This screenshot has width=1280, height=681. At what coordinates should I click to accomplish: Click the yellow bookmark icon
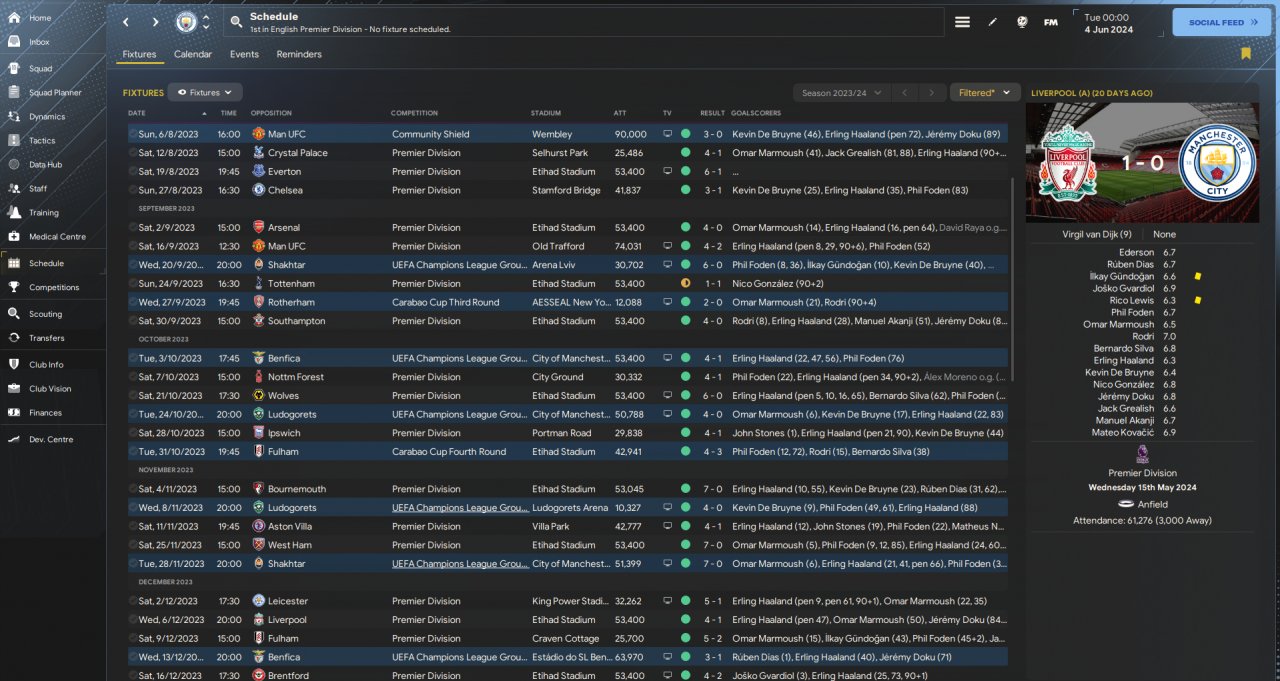coord(1246,54)
